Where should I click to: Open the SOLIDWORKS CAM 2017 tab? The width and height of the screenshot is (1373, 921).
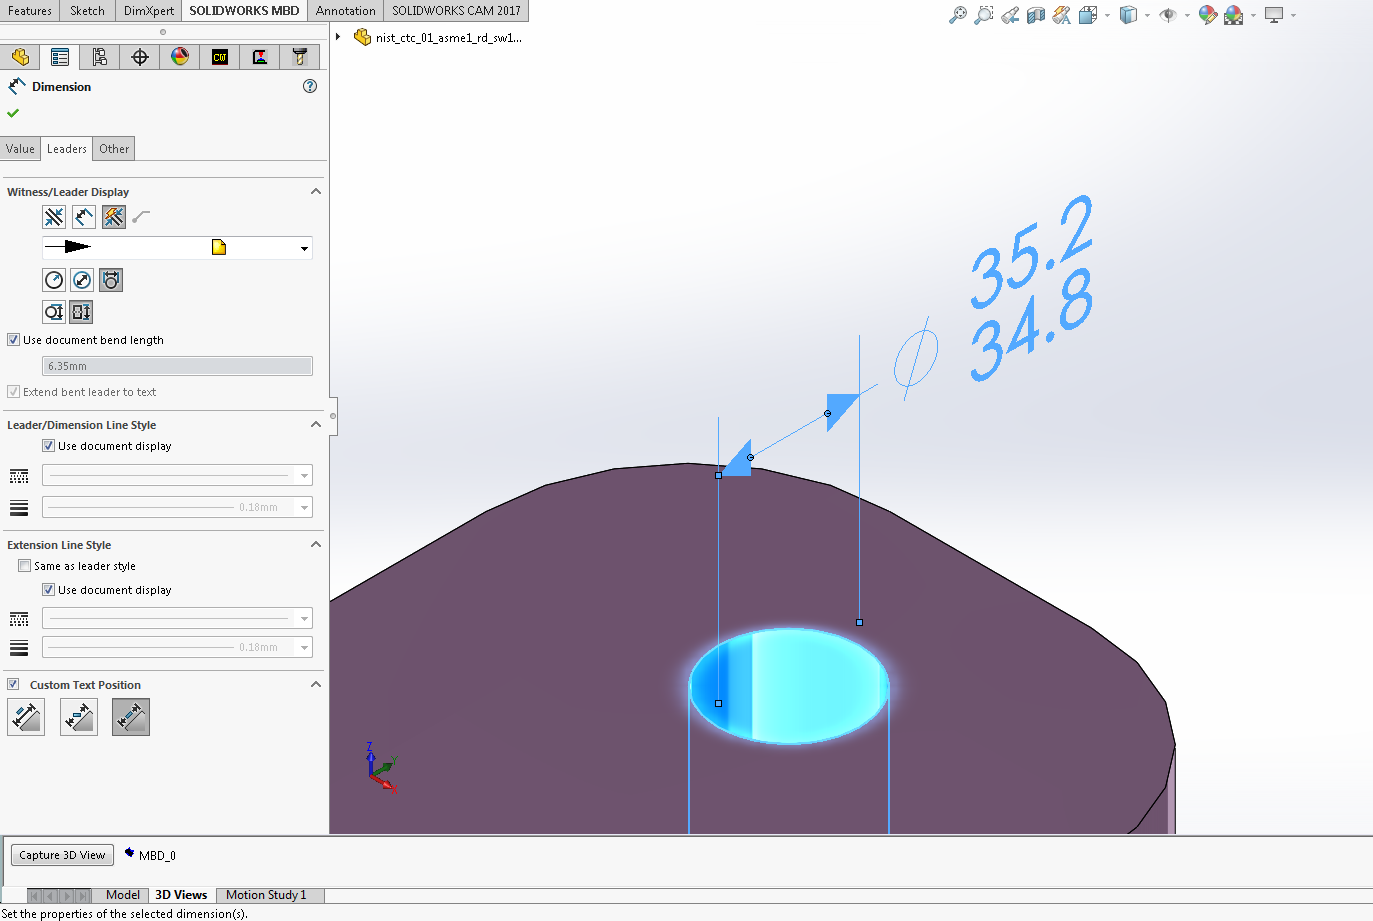[456, 11]
